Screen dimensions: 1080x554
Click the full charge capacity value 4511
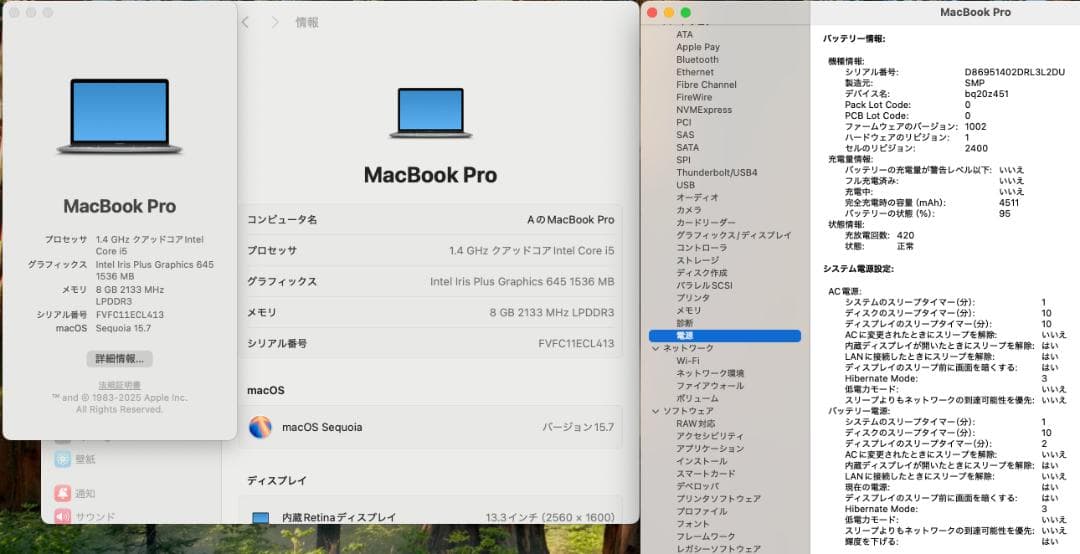[1009, 203]
